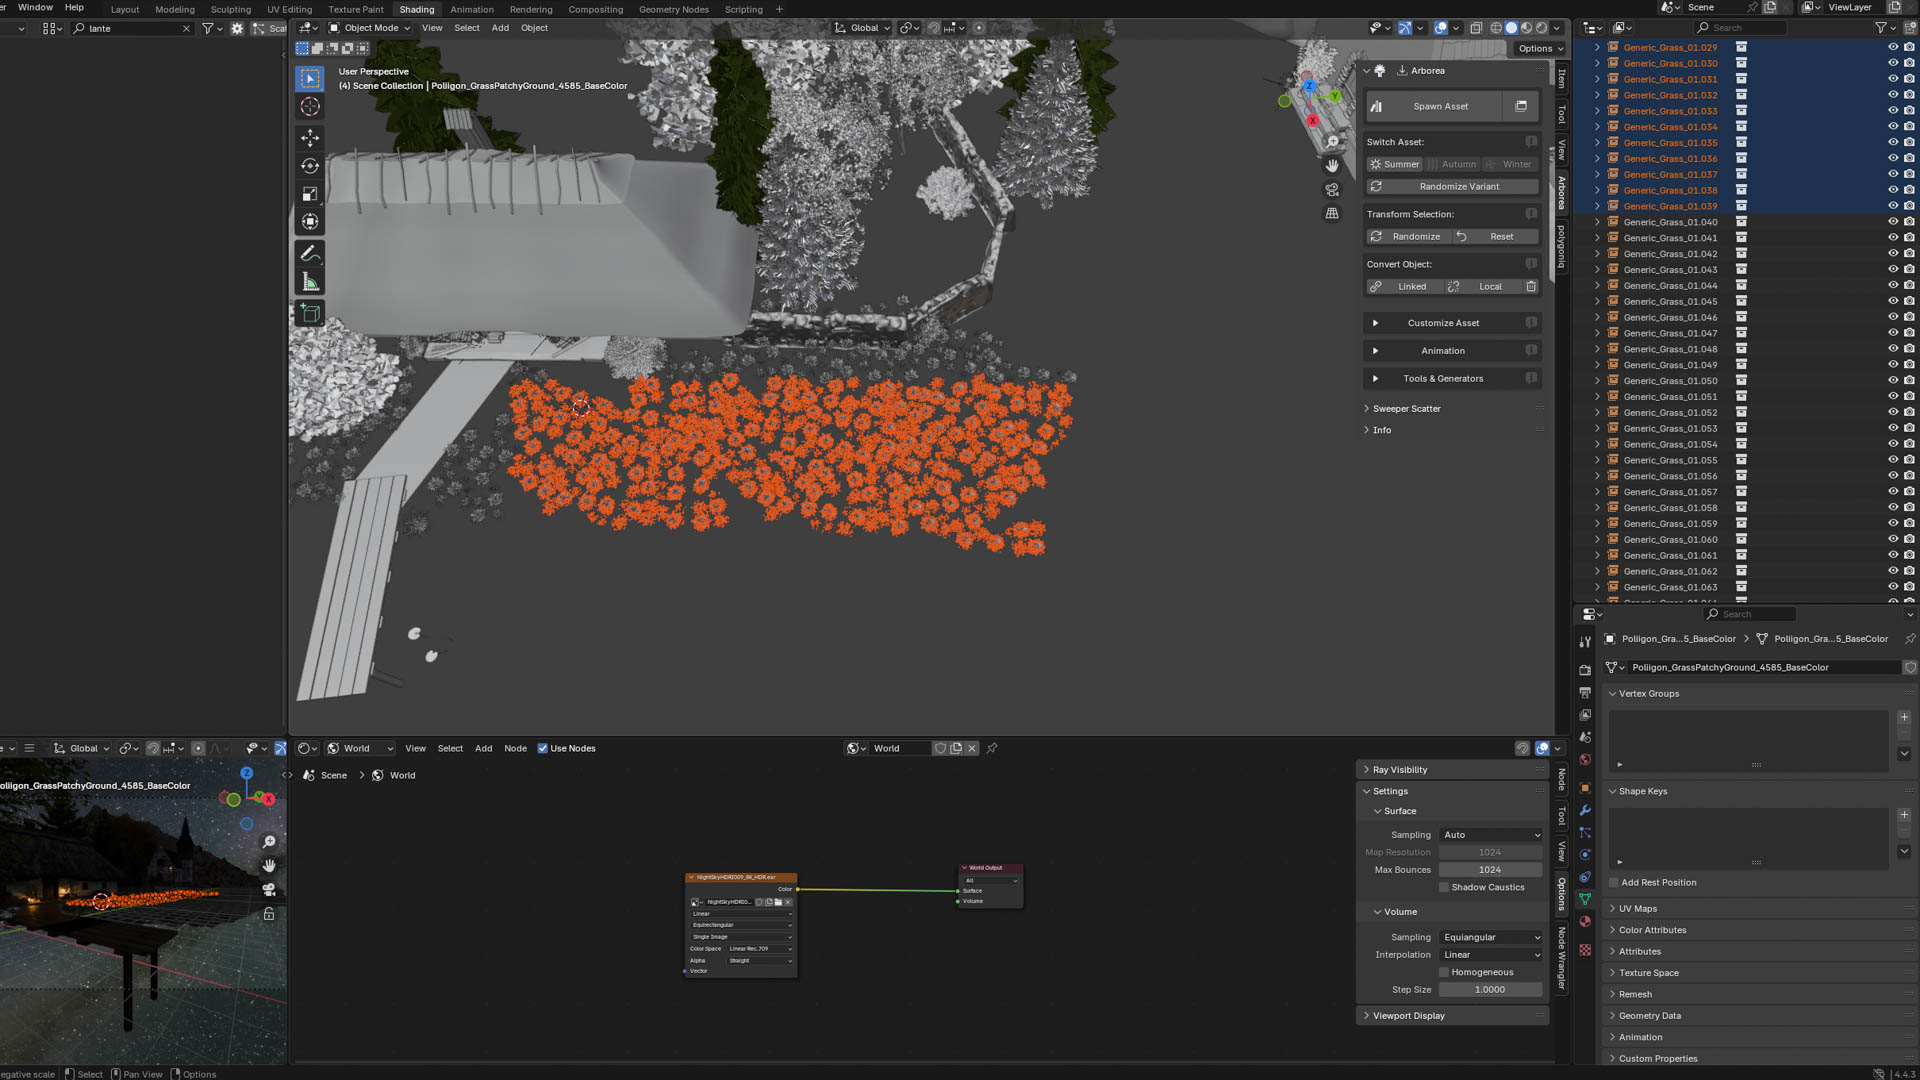Image resolution: width=1920 pixels, height=1080 pixels.
Task: Open Surface Sampling Auto dropdown
Action: [1490, 835]
